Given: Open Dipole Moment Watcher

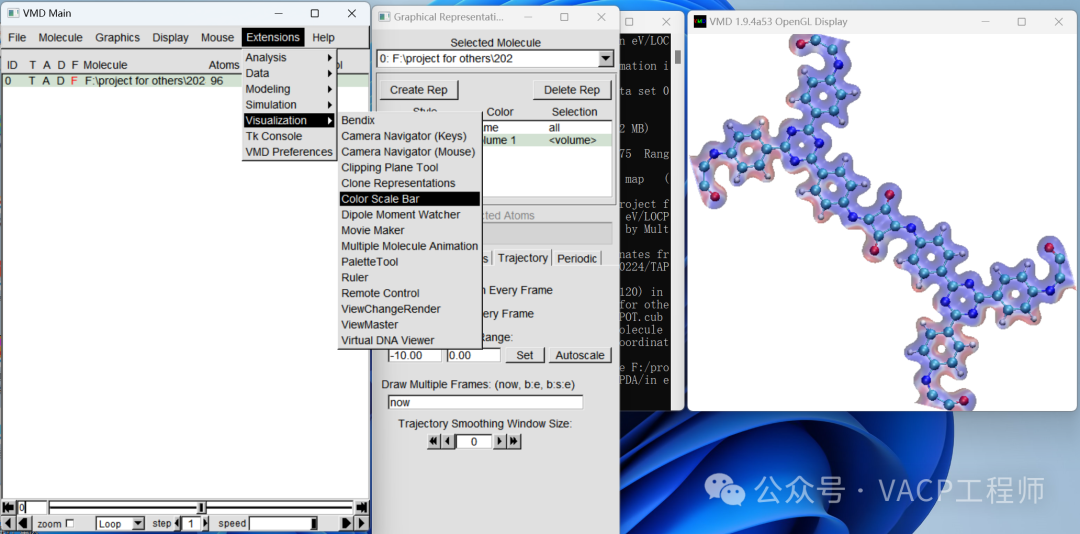Looking at the screenshot, I should (x=410, y=214).
